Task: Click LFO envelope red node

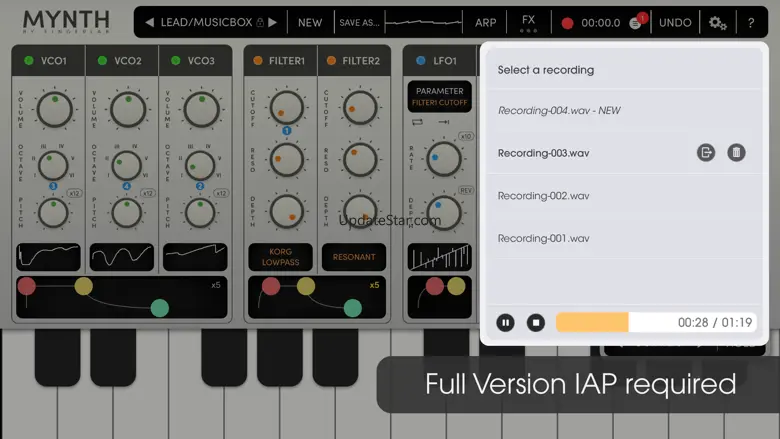Action: pyautogui.click(x=434, y=286)
